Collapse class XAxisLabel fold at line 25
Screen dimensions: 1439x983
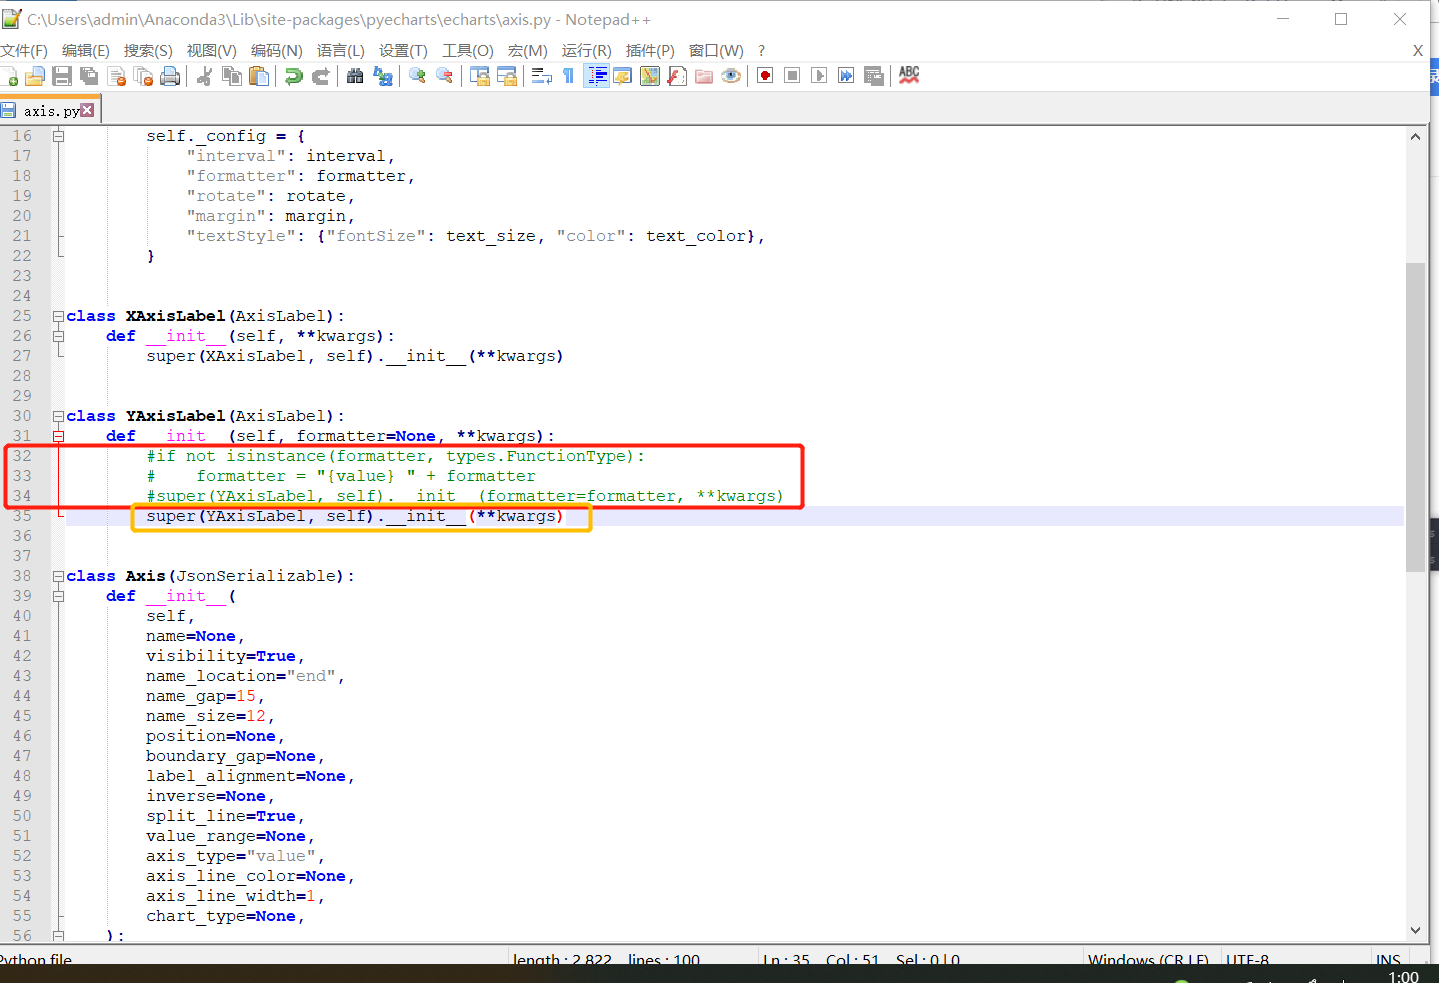[x=58, y=316]
